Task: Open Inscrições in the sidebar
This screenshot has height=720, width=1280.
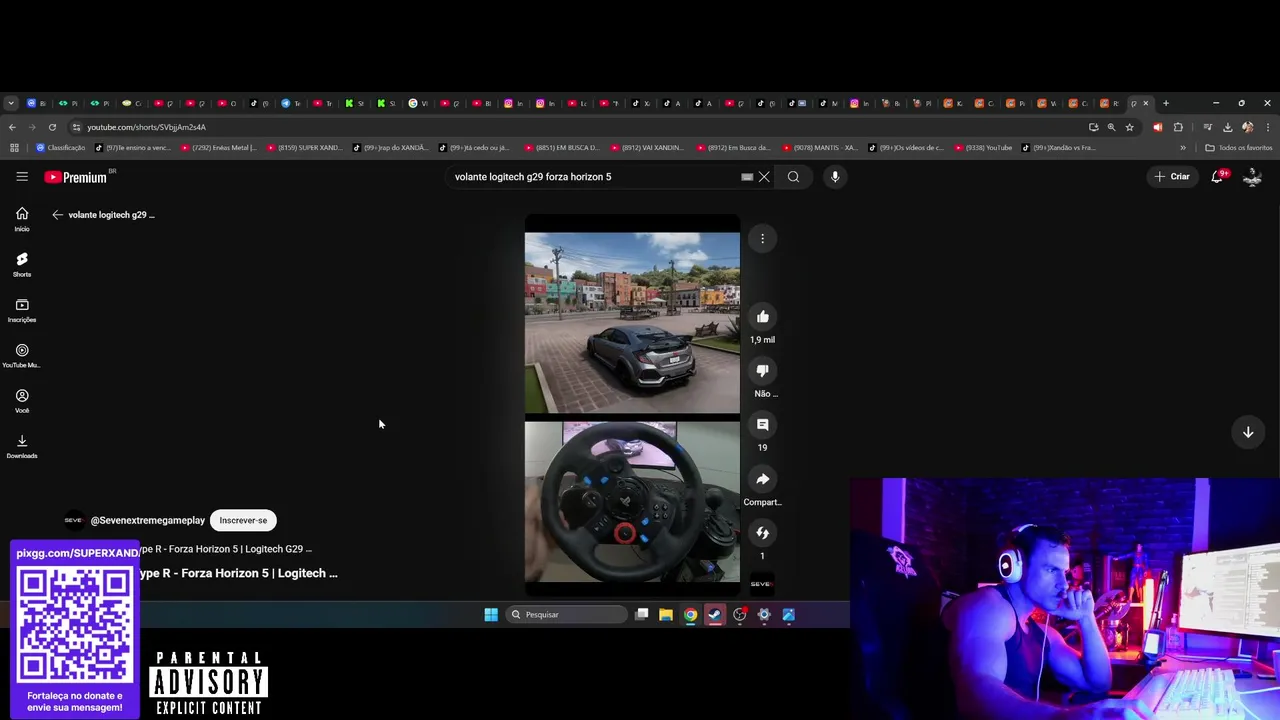Action: coord(22,310)
